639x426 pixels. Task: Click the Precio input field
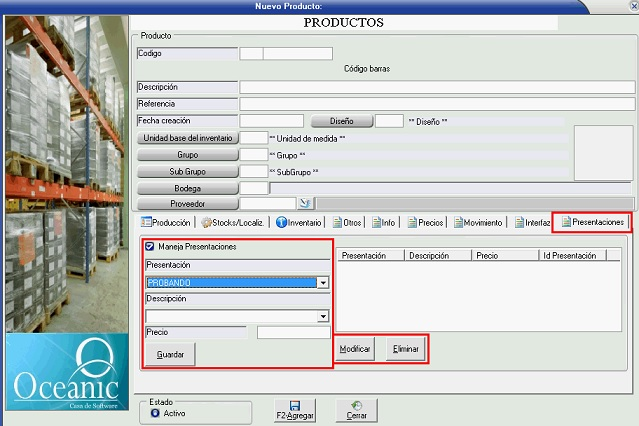(x=293, y=333)
